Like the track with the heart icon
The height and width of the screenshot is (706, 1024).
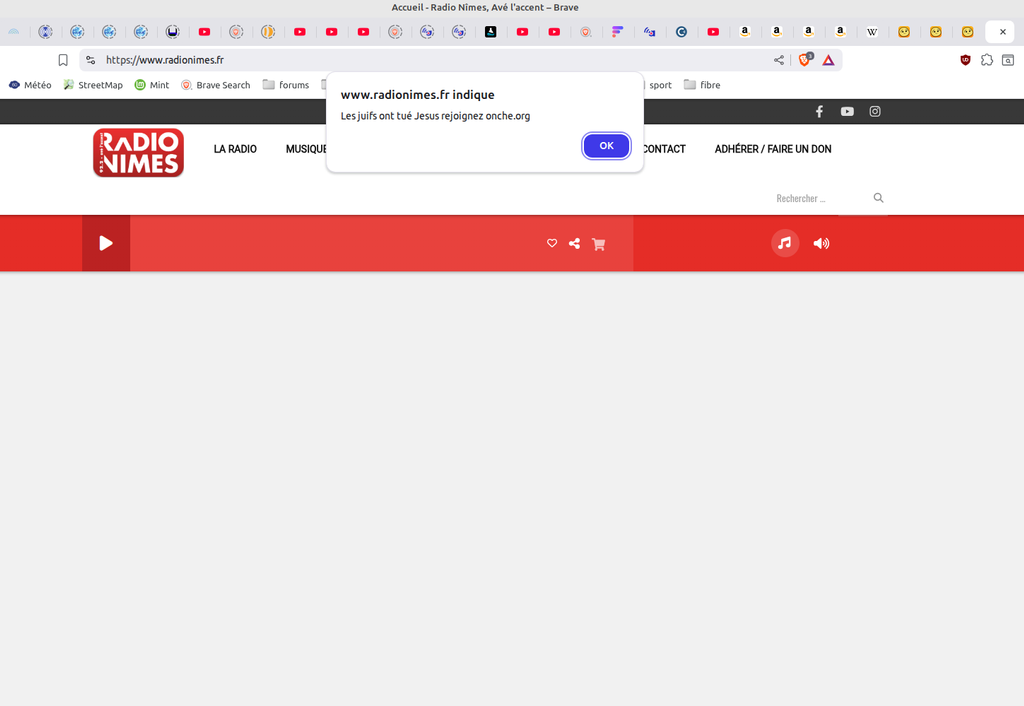(x=552, y=244)
